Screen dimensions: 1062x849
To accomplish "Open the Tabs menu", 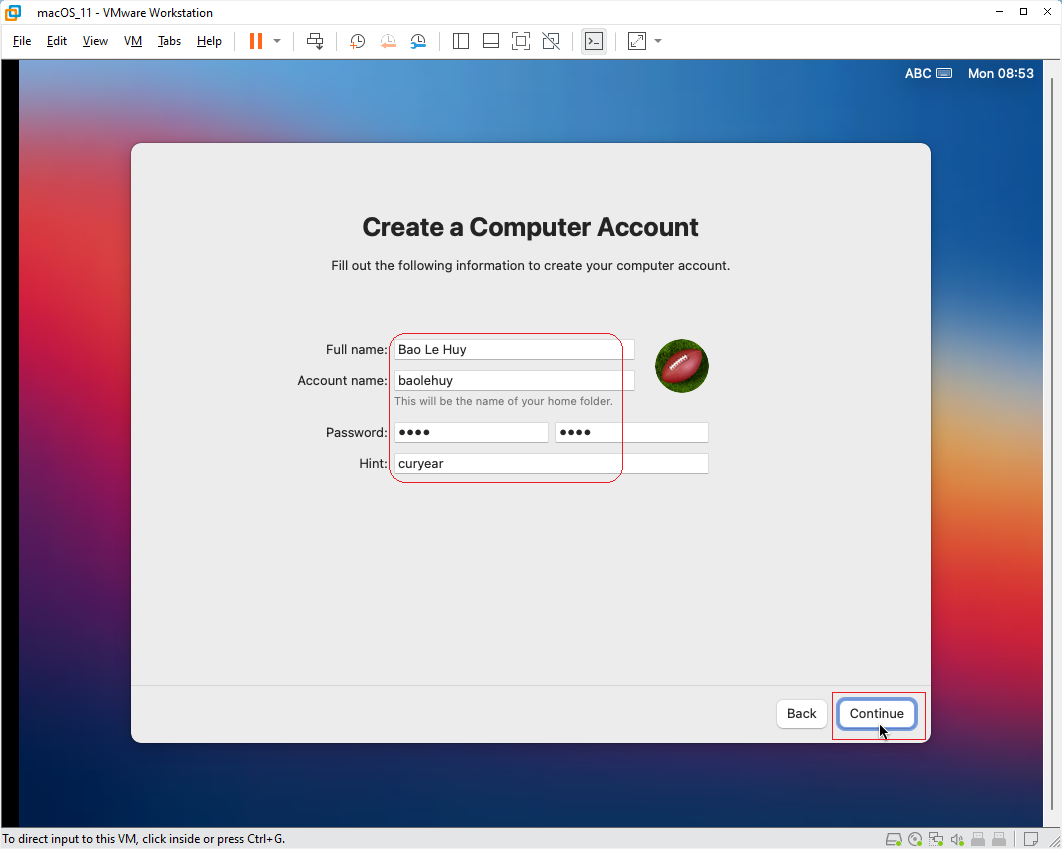I will point(169,41).
